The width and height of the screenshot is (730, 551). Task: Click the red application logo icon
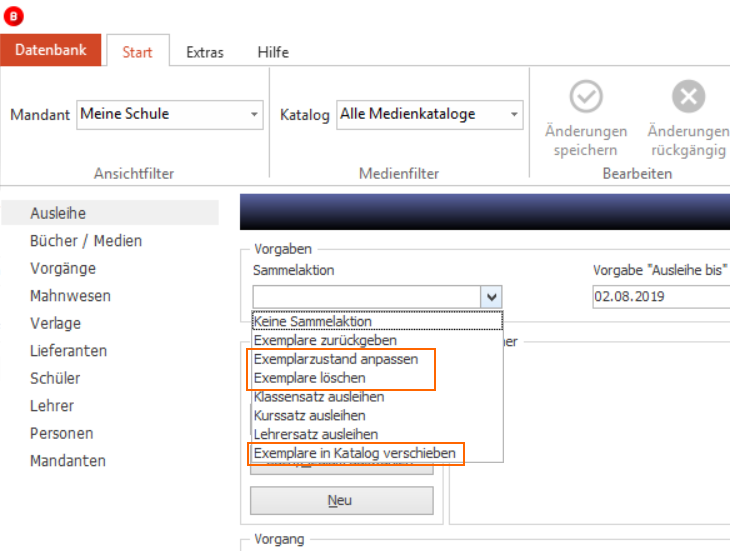click(x=14, y=16)
